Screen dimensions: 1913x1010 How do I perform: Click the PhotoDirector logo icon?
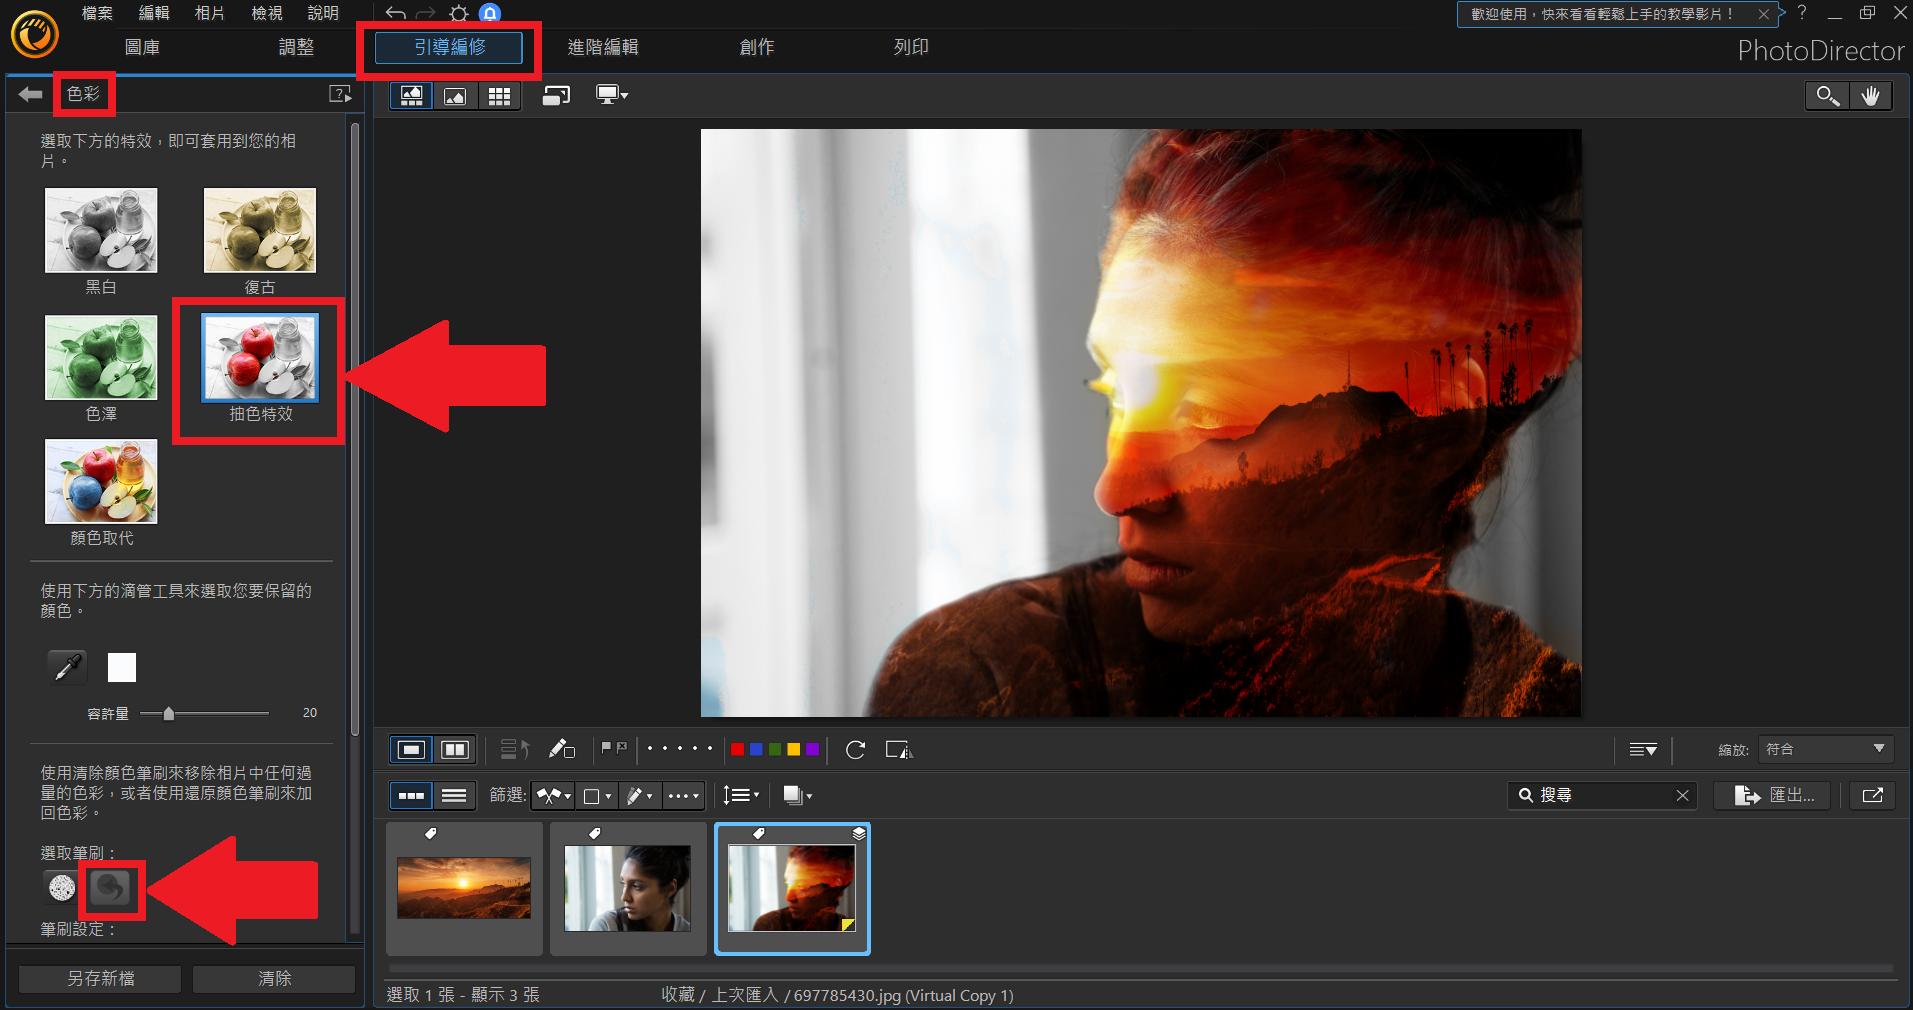[35, 36]
